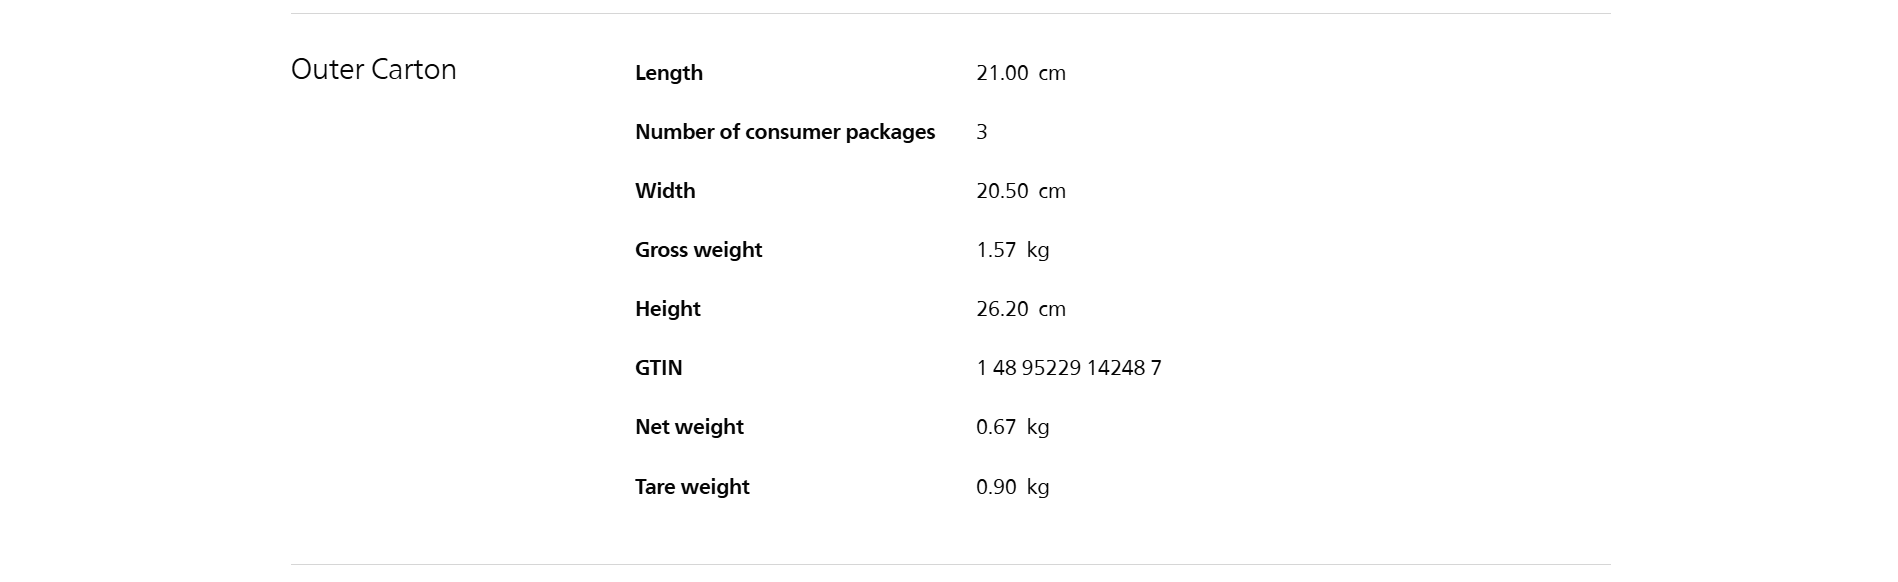The image size is (1898, 582).
Task: Select the Gross weight label
Action: tap(698, 250)
